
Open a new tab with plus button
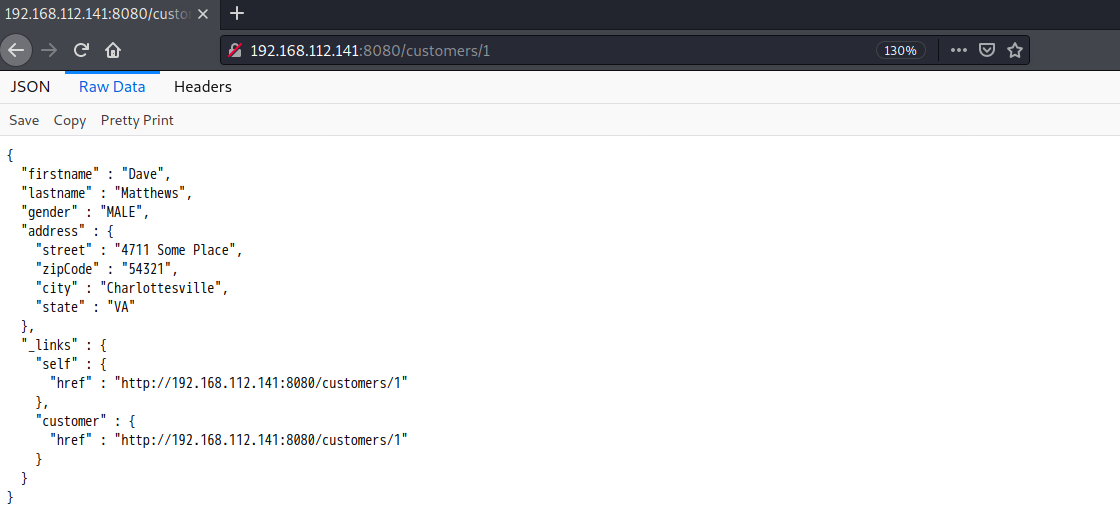[x=236, y=14]
